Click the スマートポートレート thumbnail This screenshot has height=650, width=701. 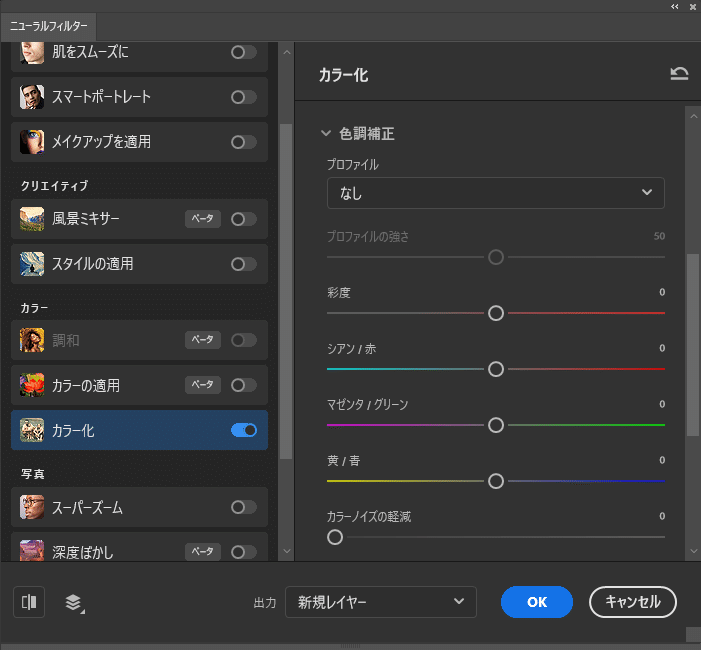(x=32, y=97)
